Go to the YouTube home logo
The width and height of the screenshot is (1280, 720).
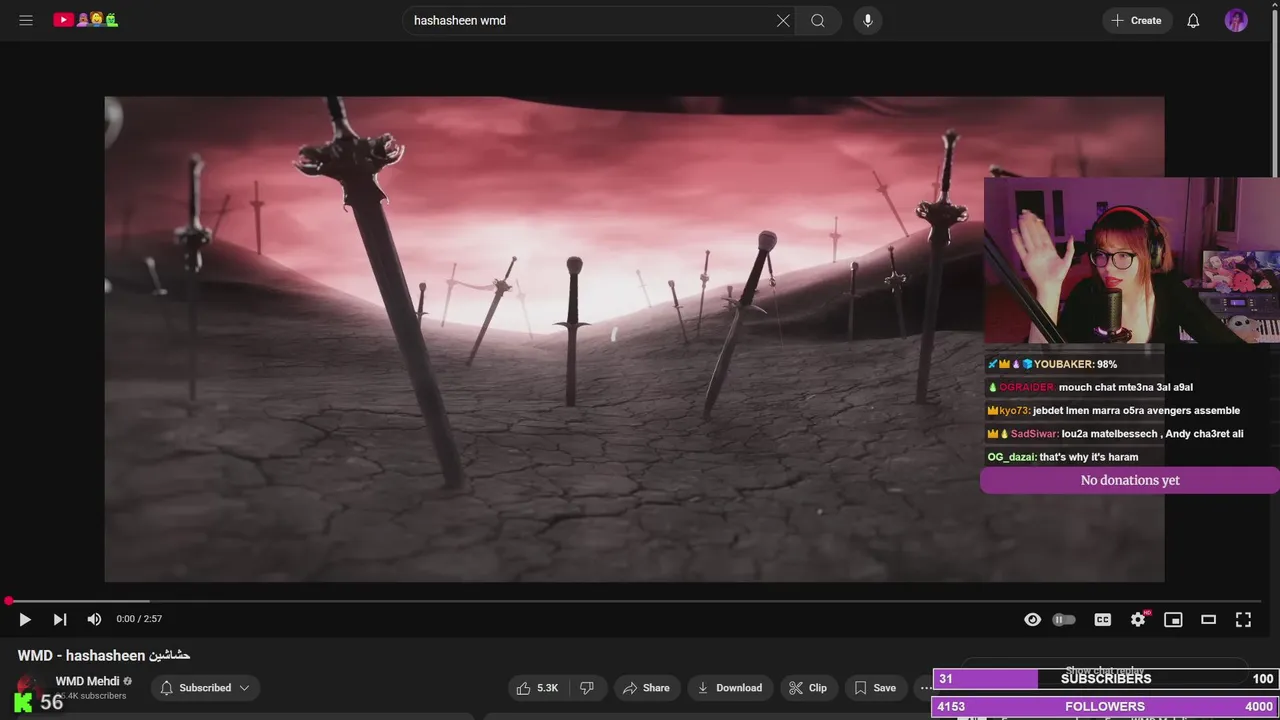coord(86,20)
